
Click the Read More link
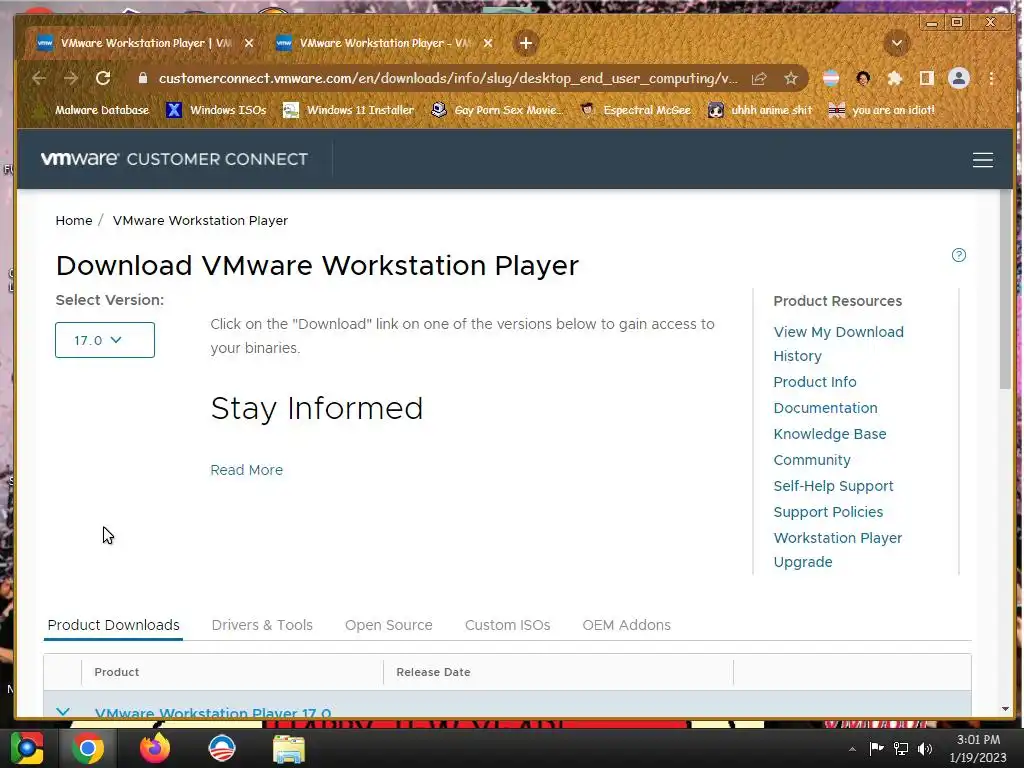click(246, 470)
